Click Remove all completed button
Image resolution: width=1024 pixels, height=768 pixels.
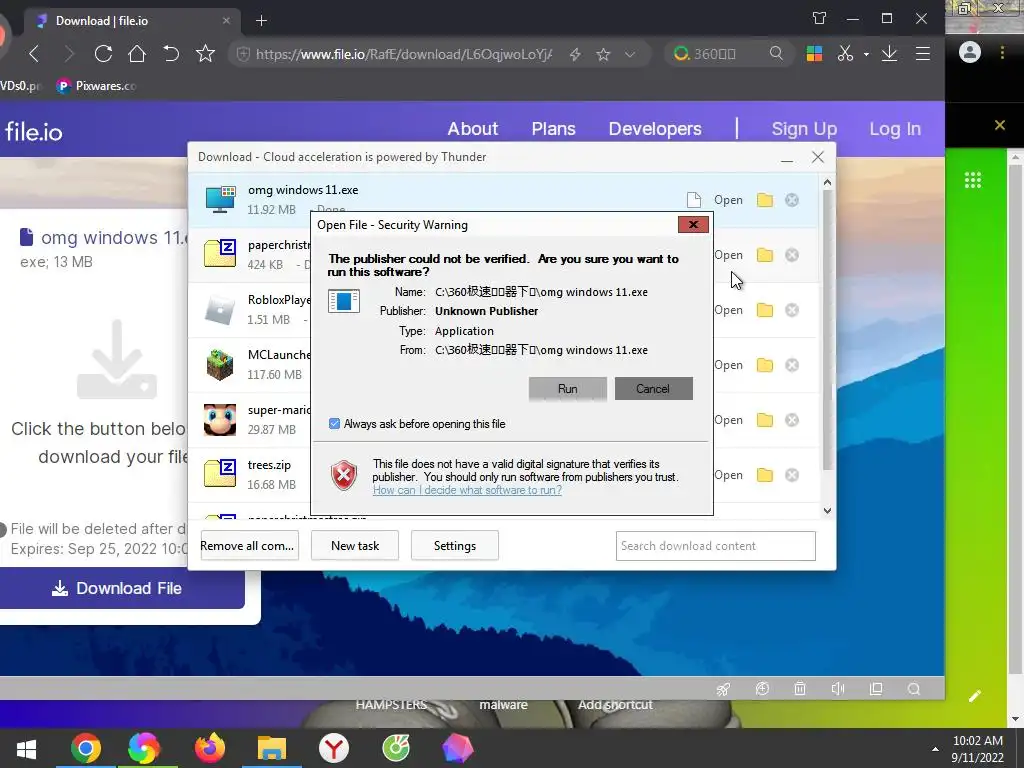[x=249, y=545]
